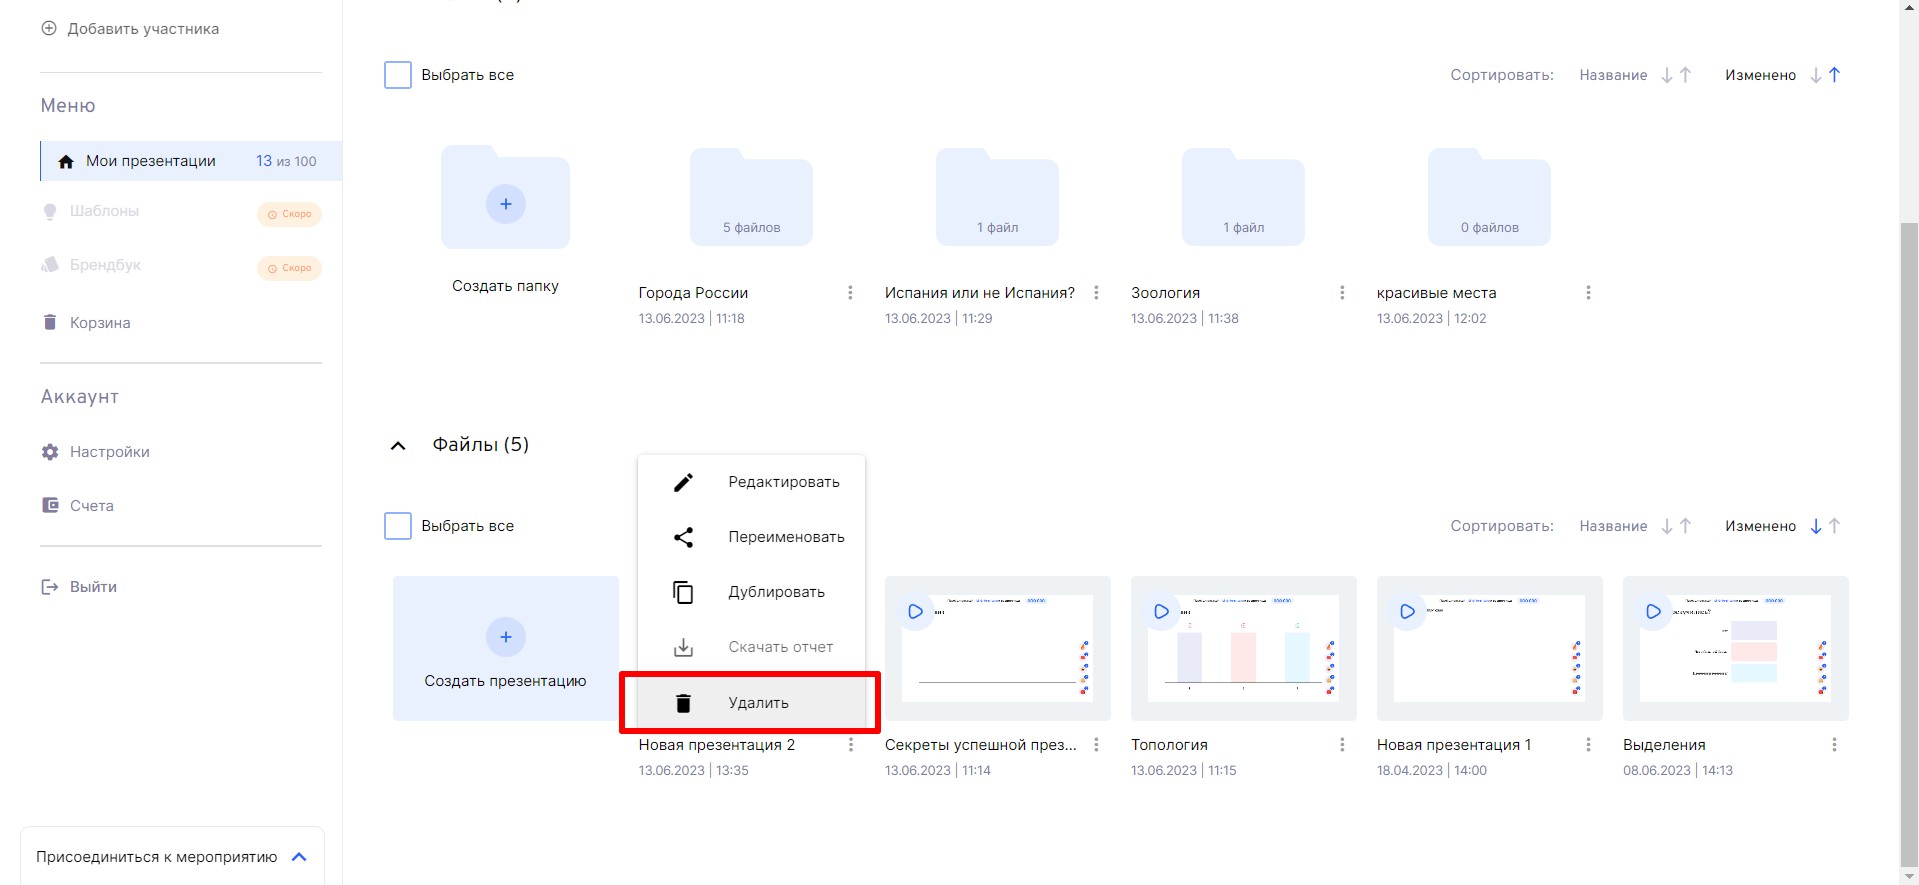Viewport: 1919px width, 885px height.
Task: Click the Создать презентацию card
Action: (505, 648)
